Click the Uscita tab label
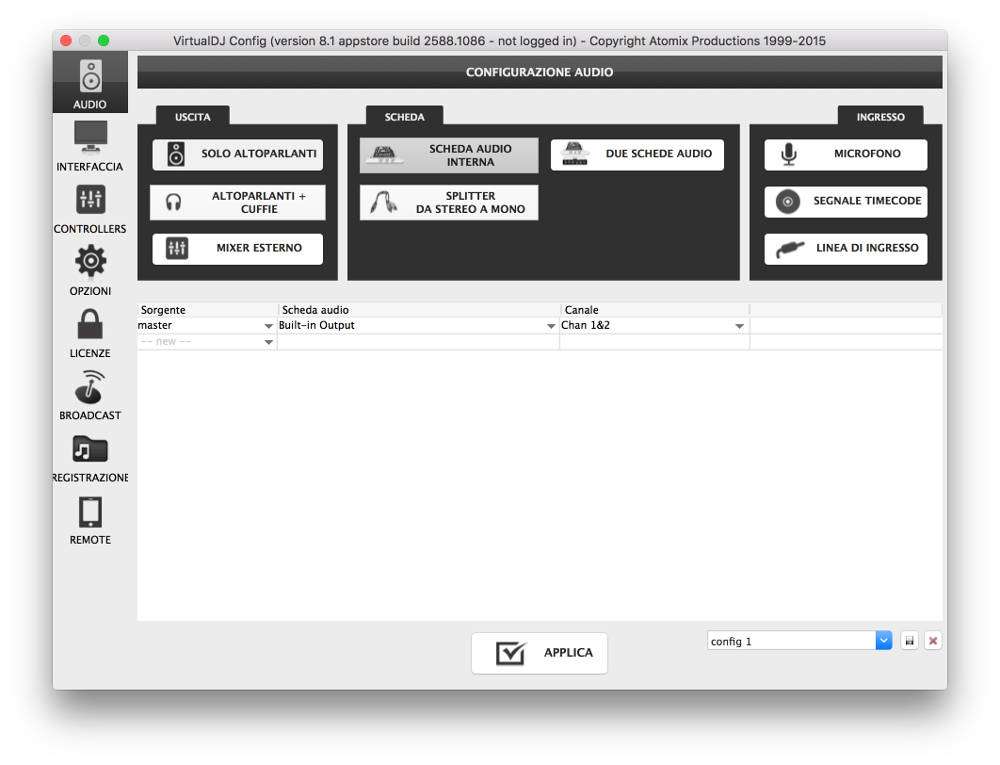Screen dimensions: 1000x765 pos(193,117)
